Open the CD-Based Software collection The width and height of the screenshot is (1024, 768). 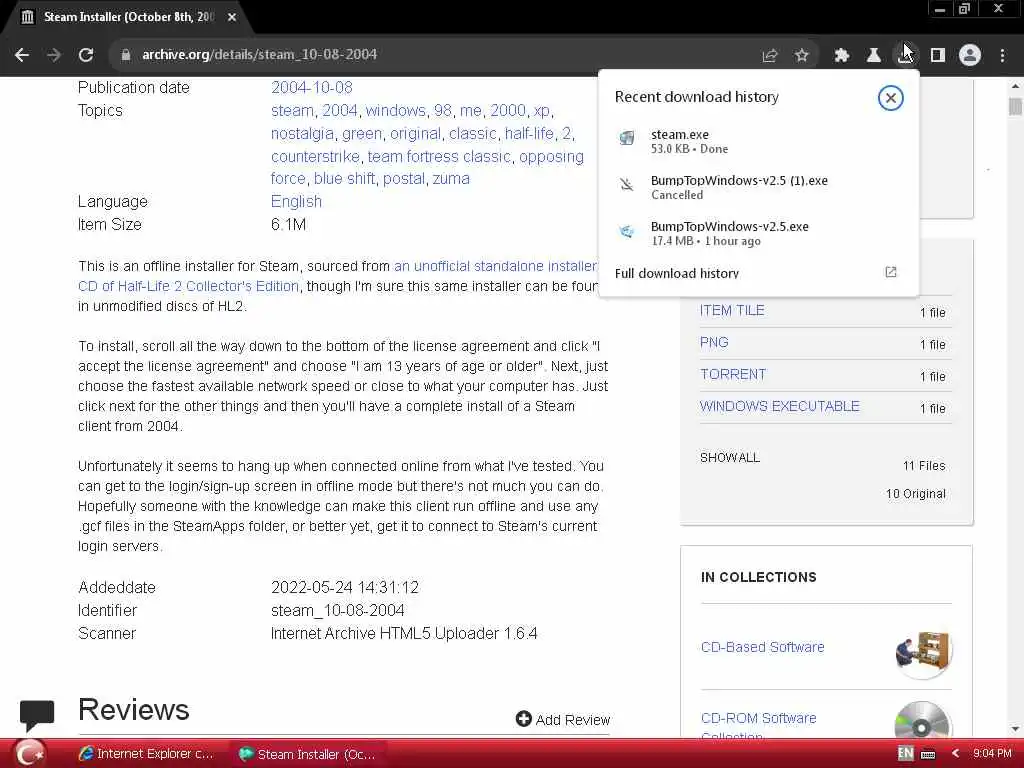[762, 647]
